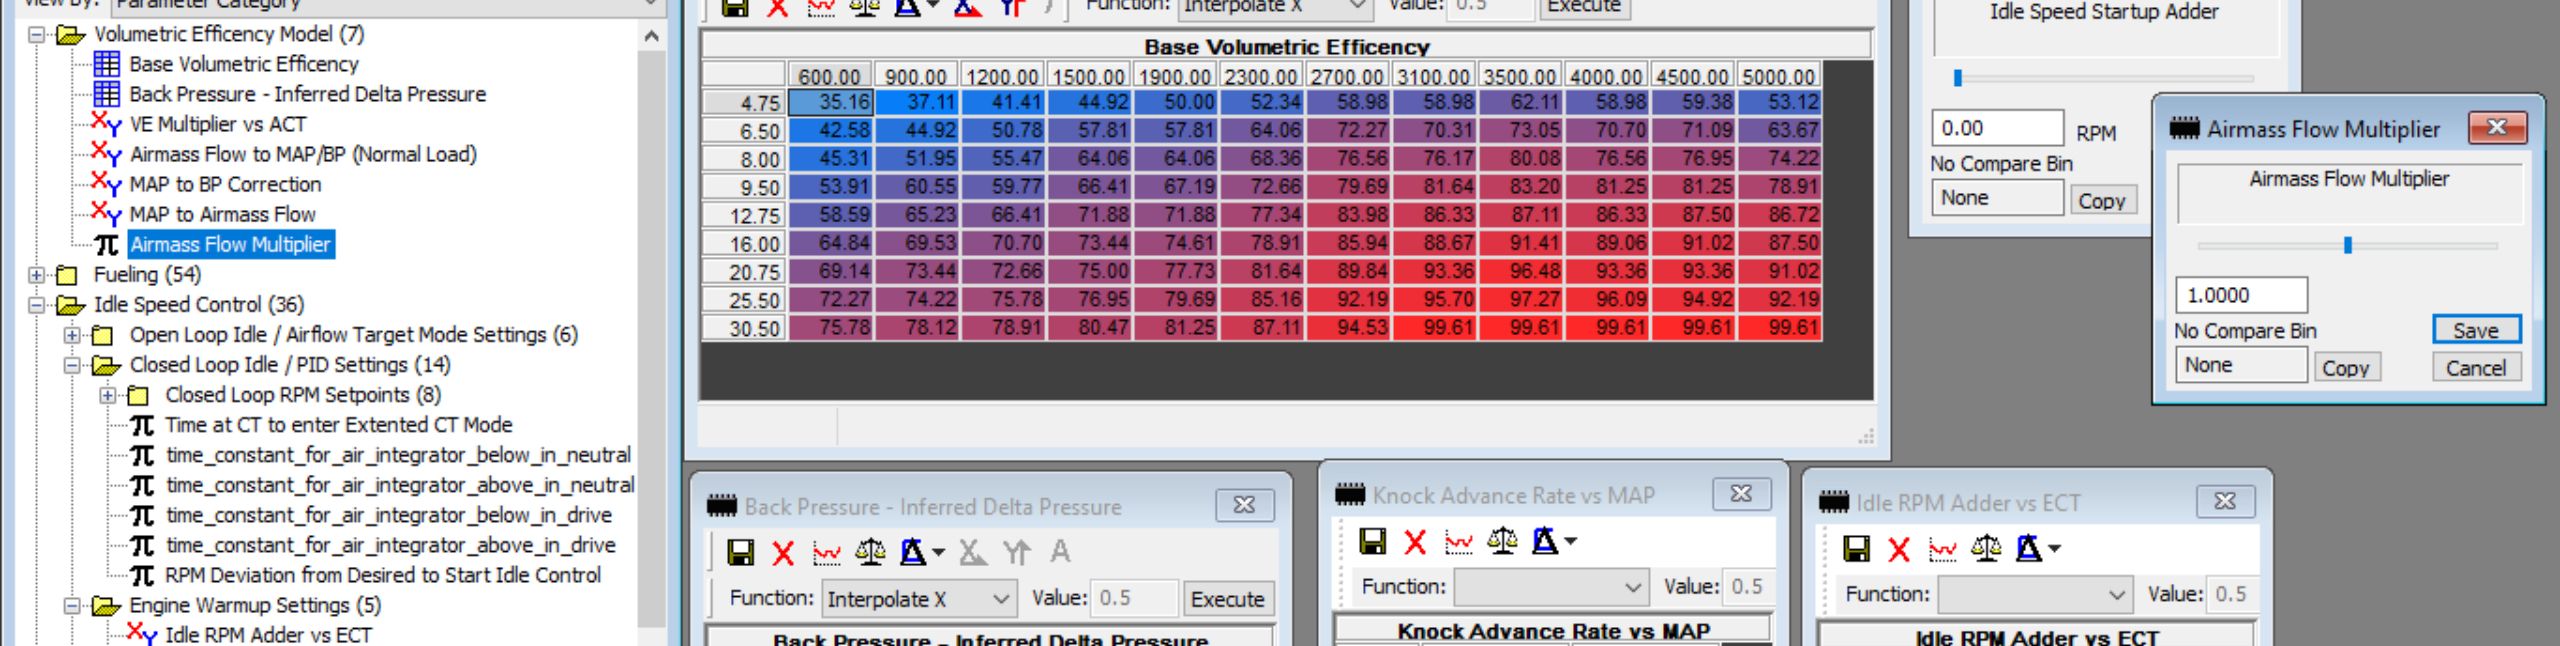The width and height of the screenshot is (2560, 646).
Task: Click the 1.0000 value input field
Action: (2240, 296)
